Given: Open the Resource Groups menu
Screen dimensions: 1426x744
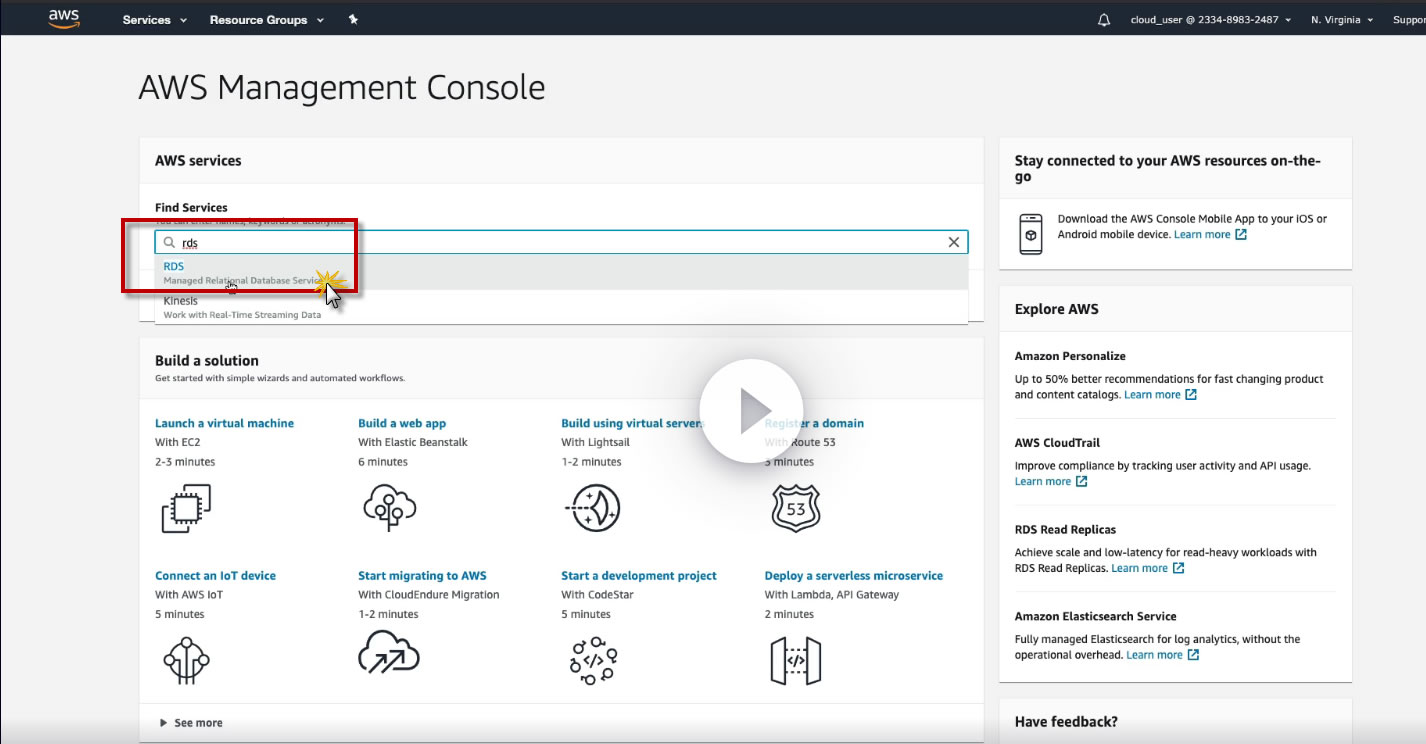Looking at the screenshot, I should [266, 20].
